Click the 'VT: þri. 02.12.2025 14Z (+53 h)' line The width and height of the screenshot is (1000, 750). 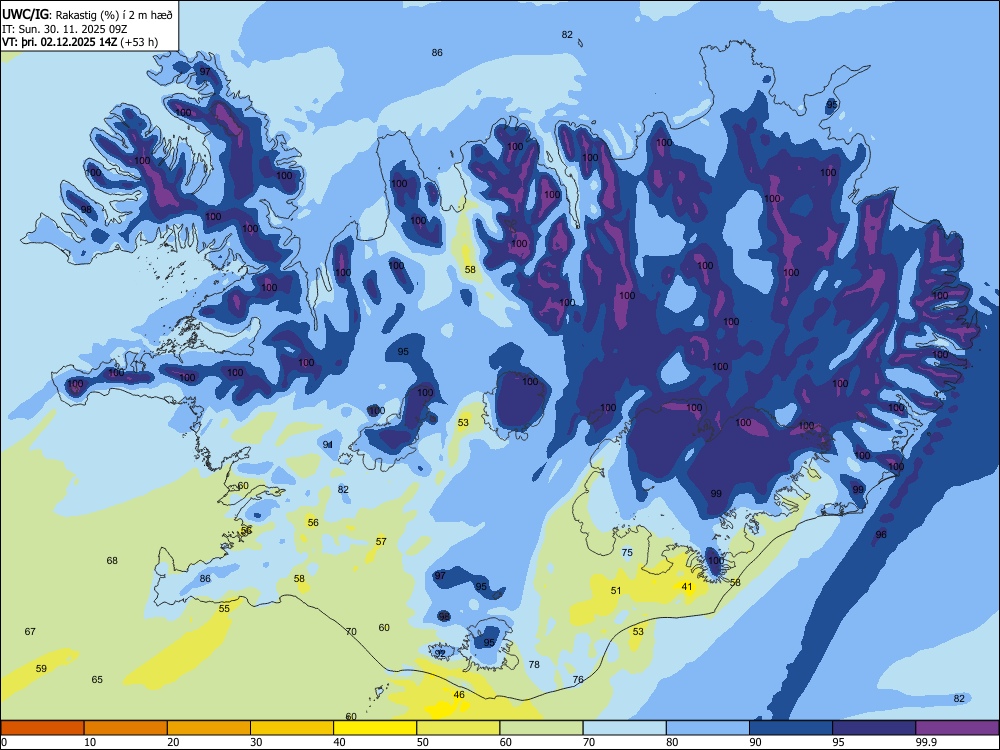click(x=80, y=42)
